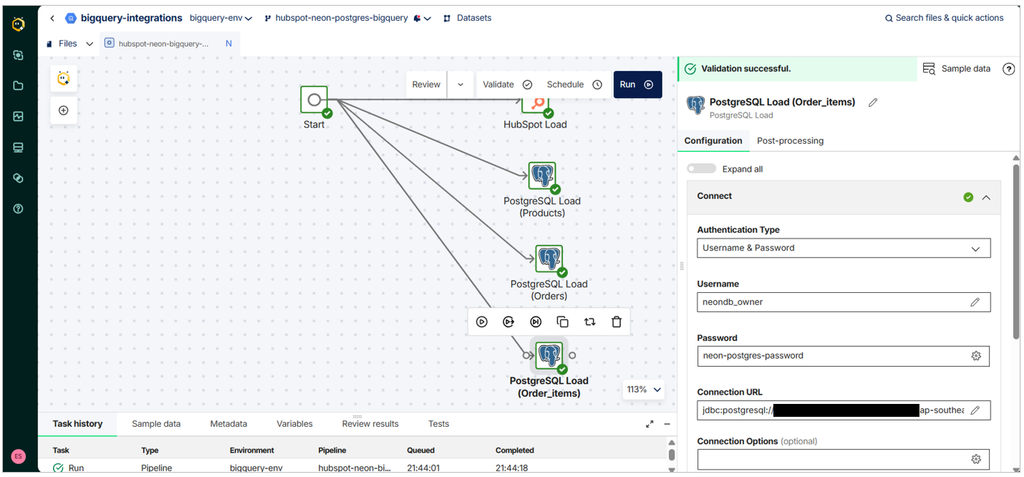Click the Username input field
1024x477 pixels.
click(844, 302)
